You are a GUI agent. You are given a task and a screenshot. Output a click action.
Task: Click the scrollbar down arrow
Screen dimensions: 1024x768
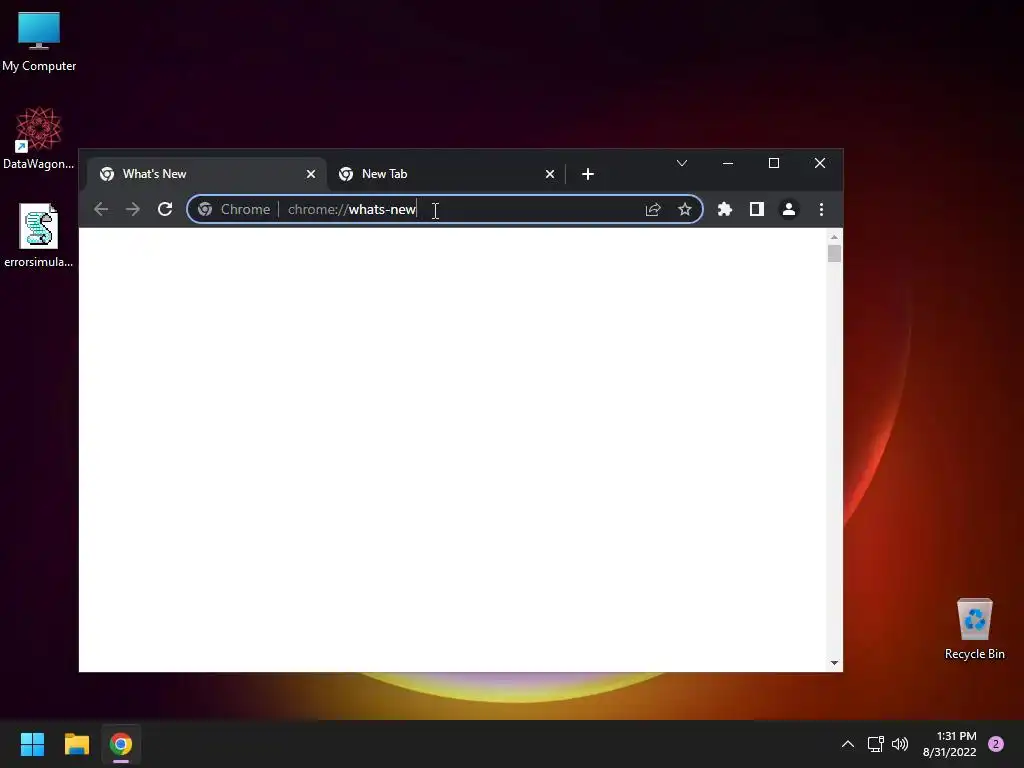coord(834,663)
